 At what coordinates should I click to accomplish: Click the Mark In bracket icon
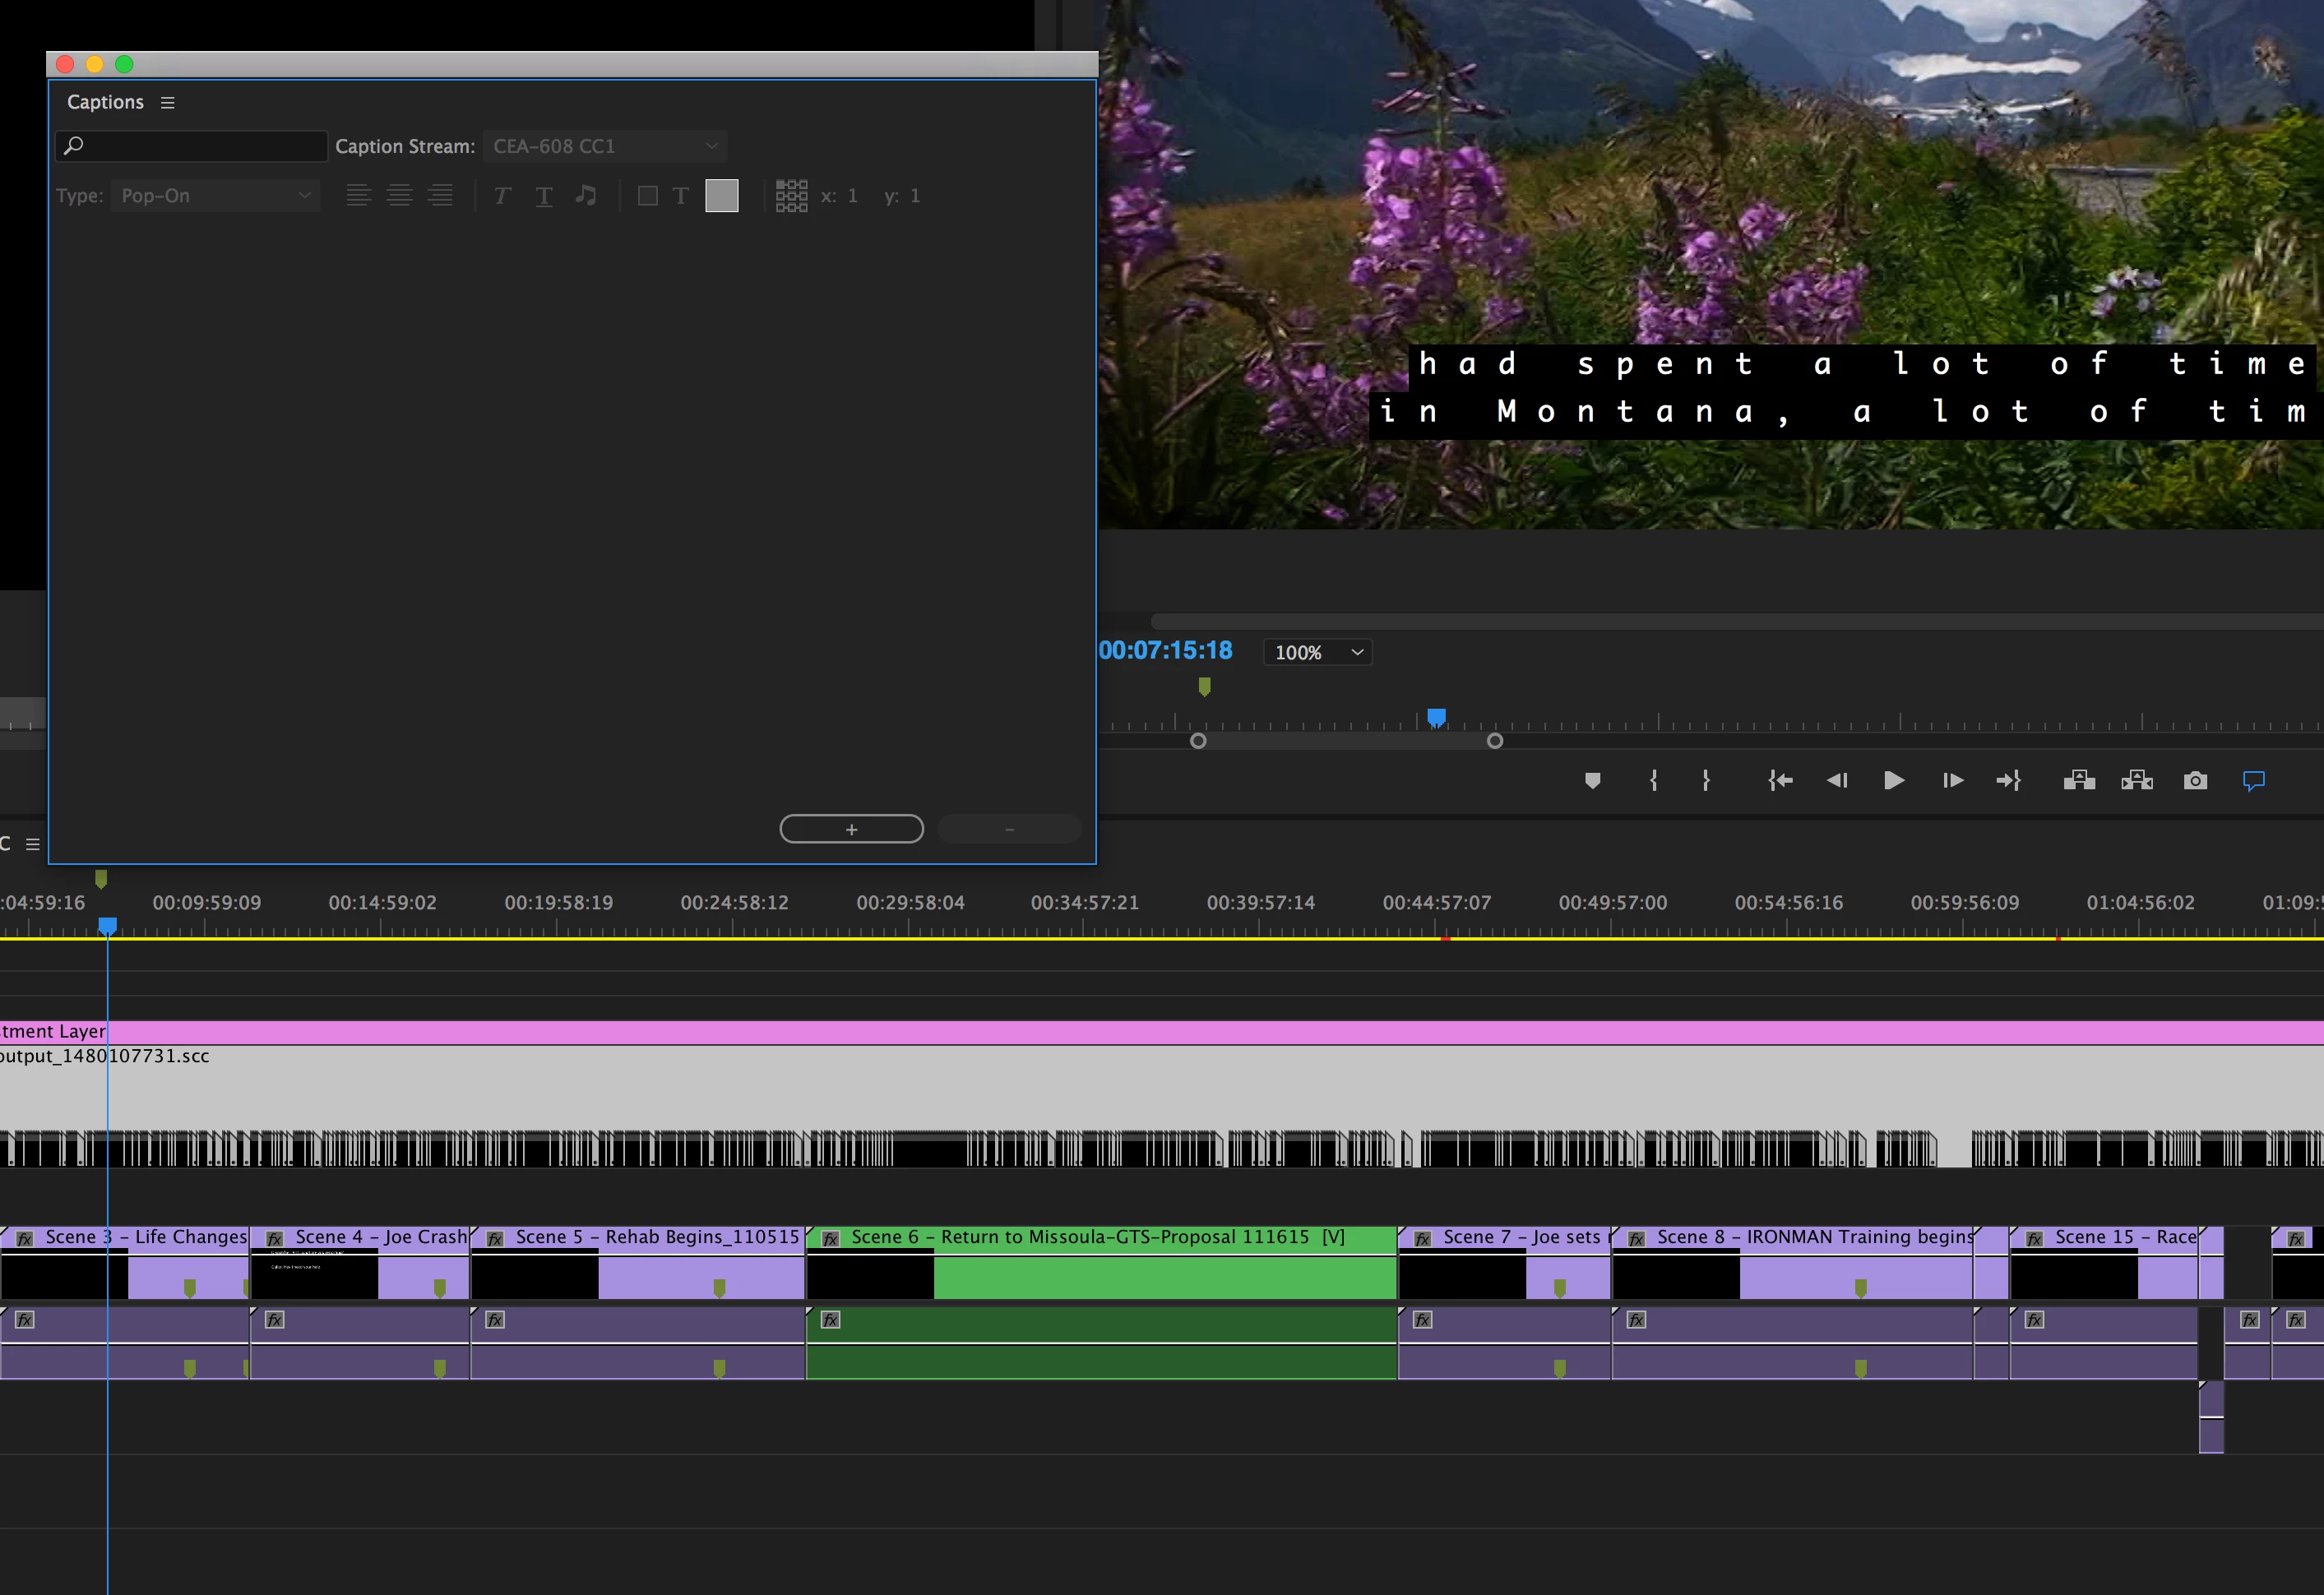1653,781
